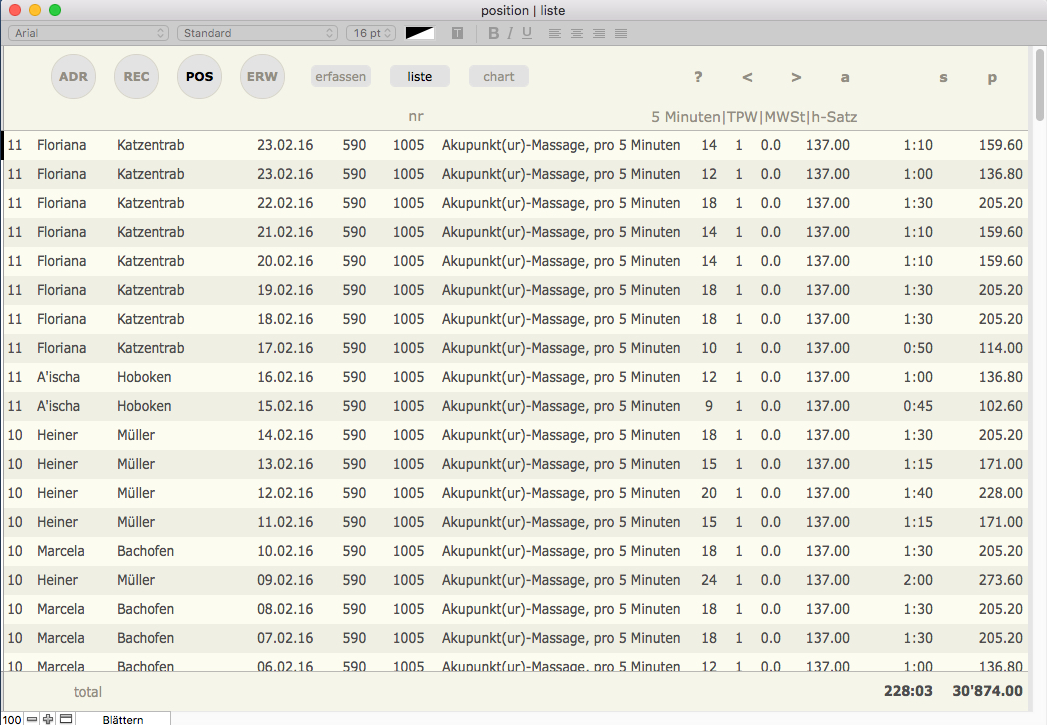
Task: Open the Arial font dropdown
Action: pyautogui.click(x=88, y=33)
